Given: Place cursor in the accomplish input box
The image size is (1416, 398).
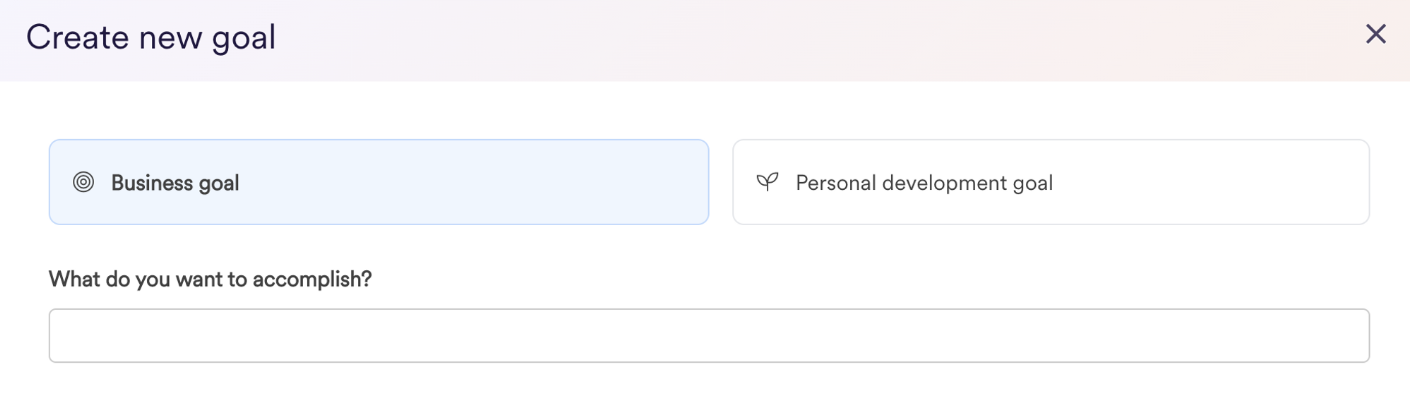Looking at the screenshot, I should [x=709, y=336].
